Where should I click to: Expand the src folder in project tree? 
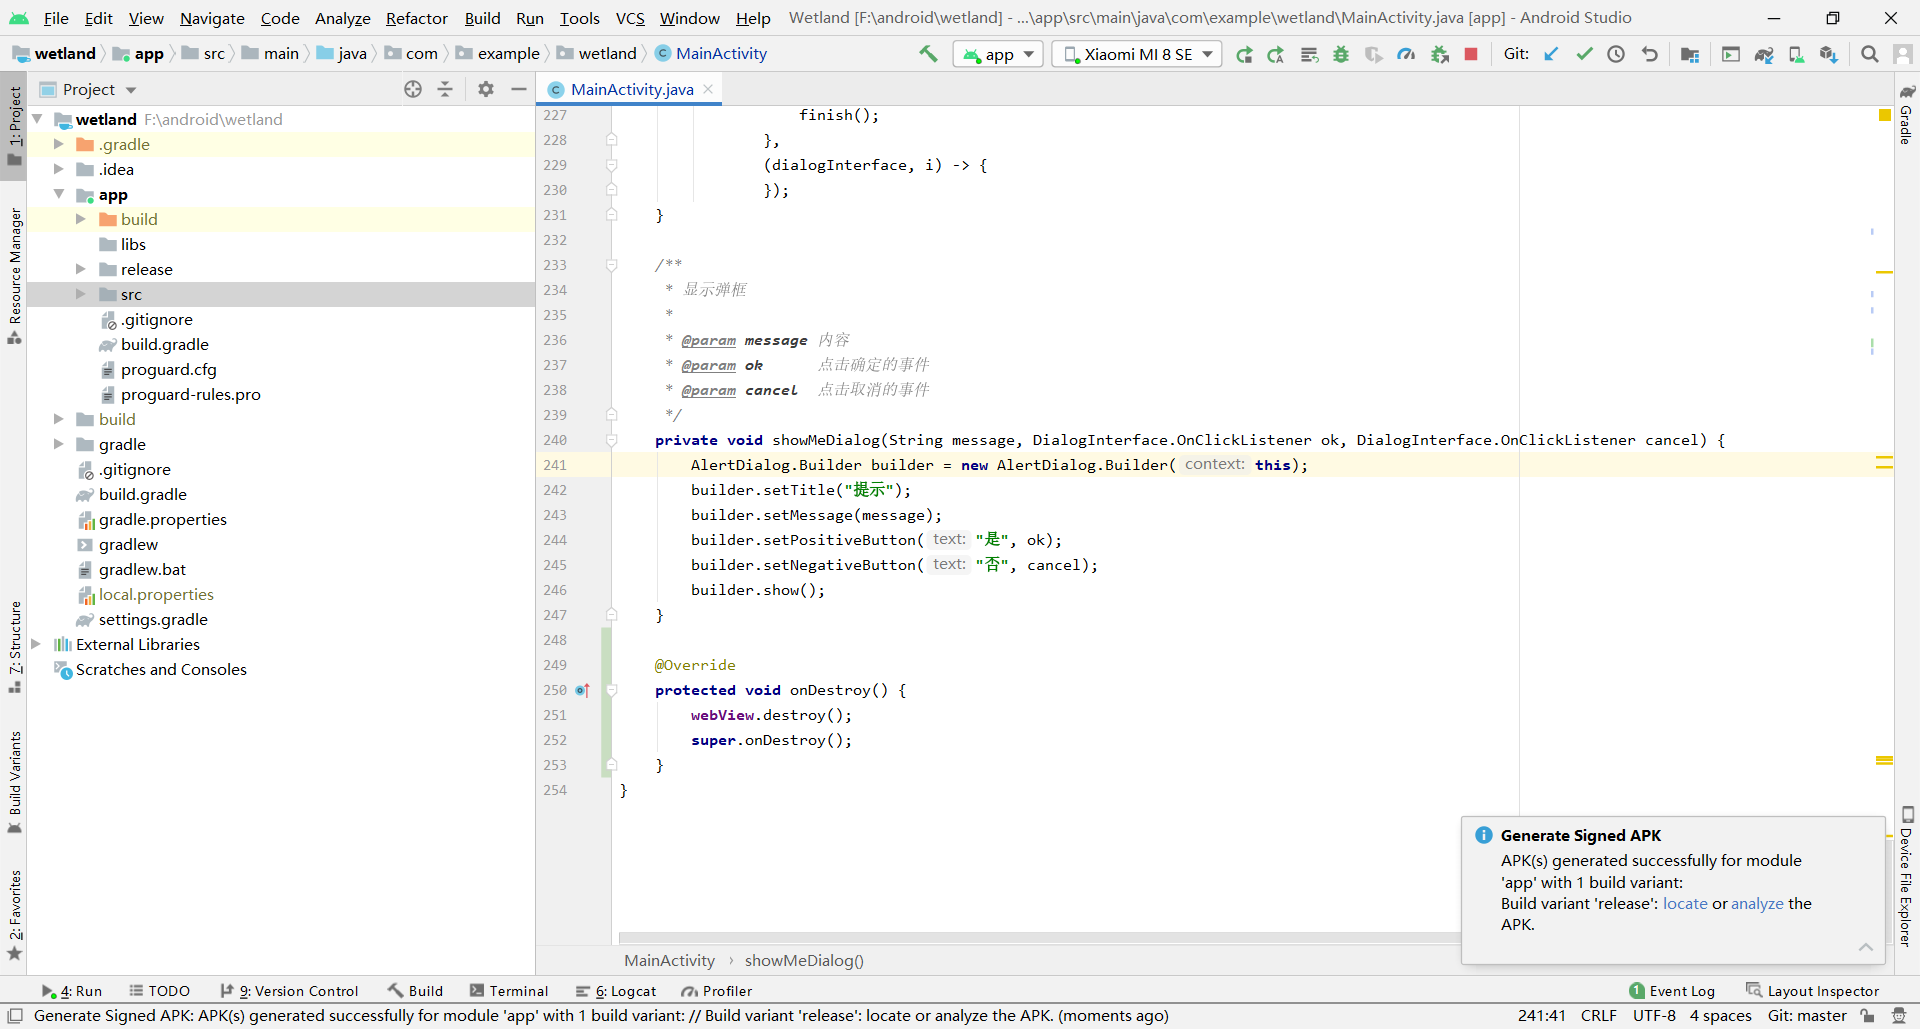click(x=81, y=294)
